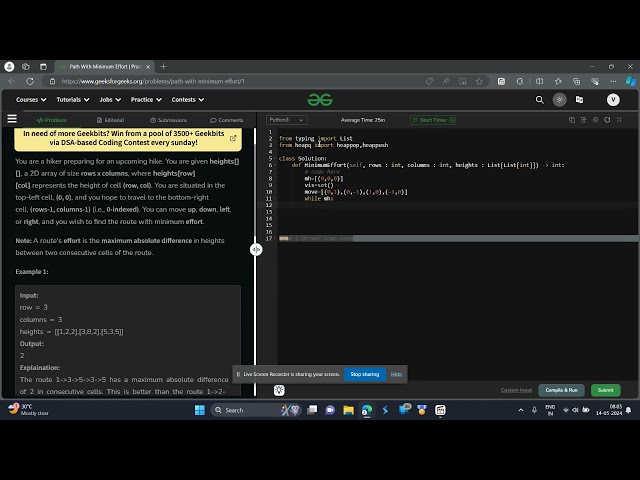Click line 11 fold arrow in editor

click(x=276, y=198)
